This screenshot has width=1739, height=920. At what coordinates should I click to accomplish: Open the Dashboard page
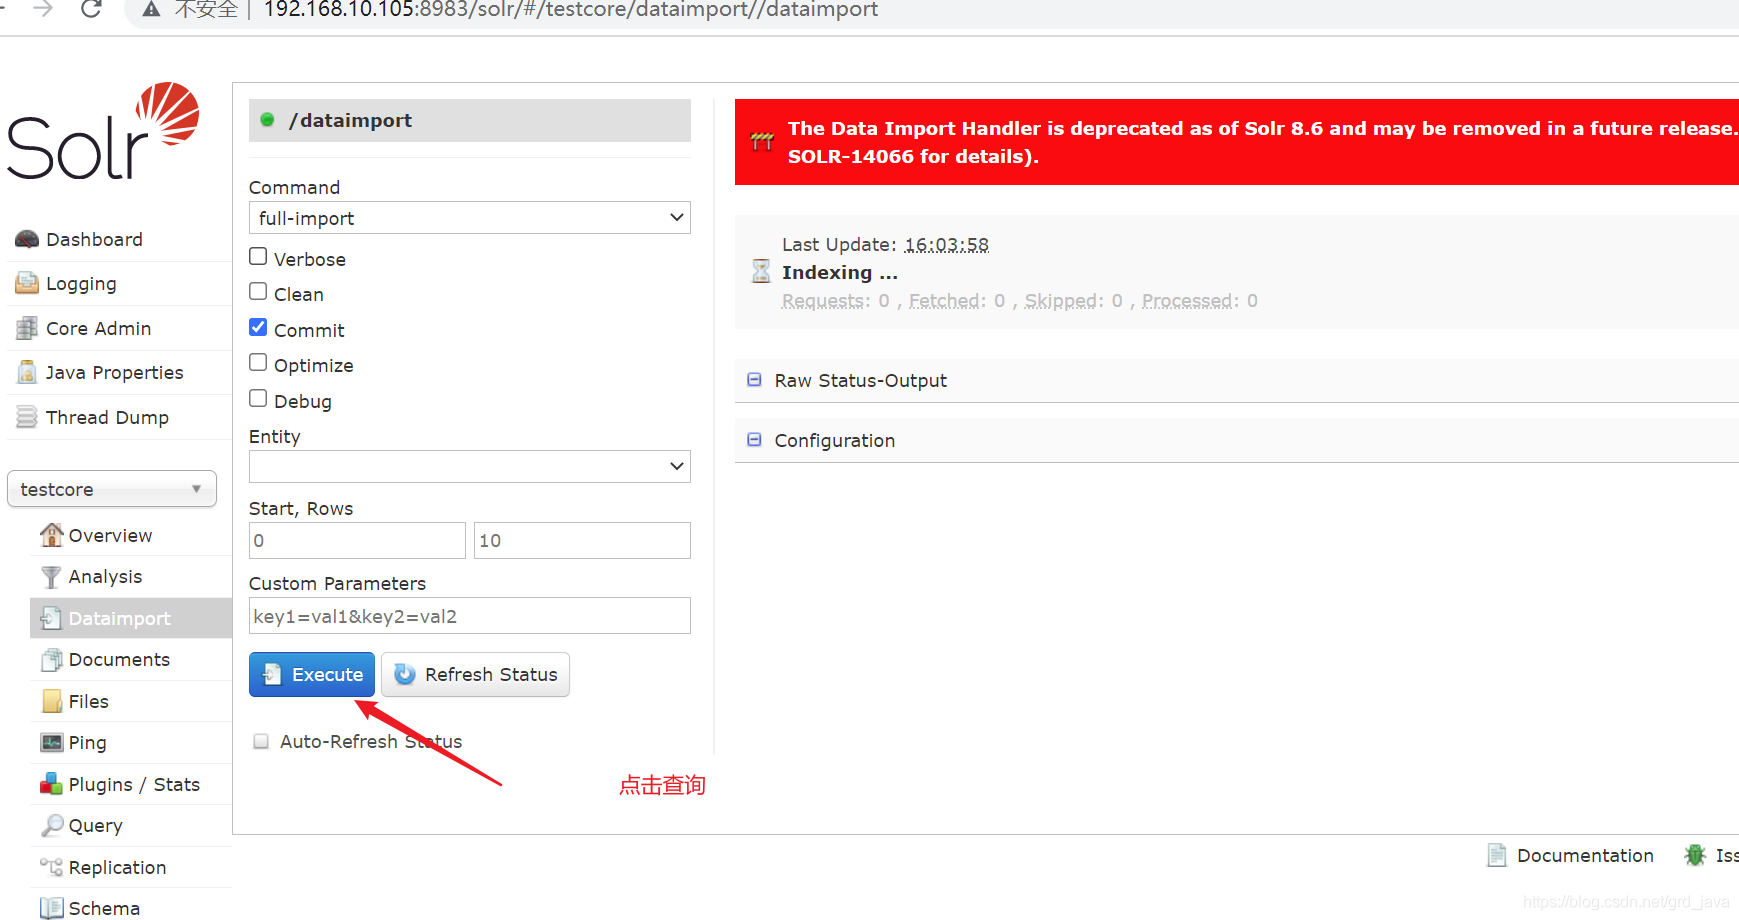[94, 240]
